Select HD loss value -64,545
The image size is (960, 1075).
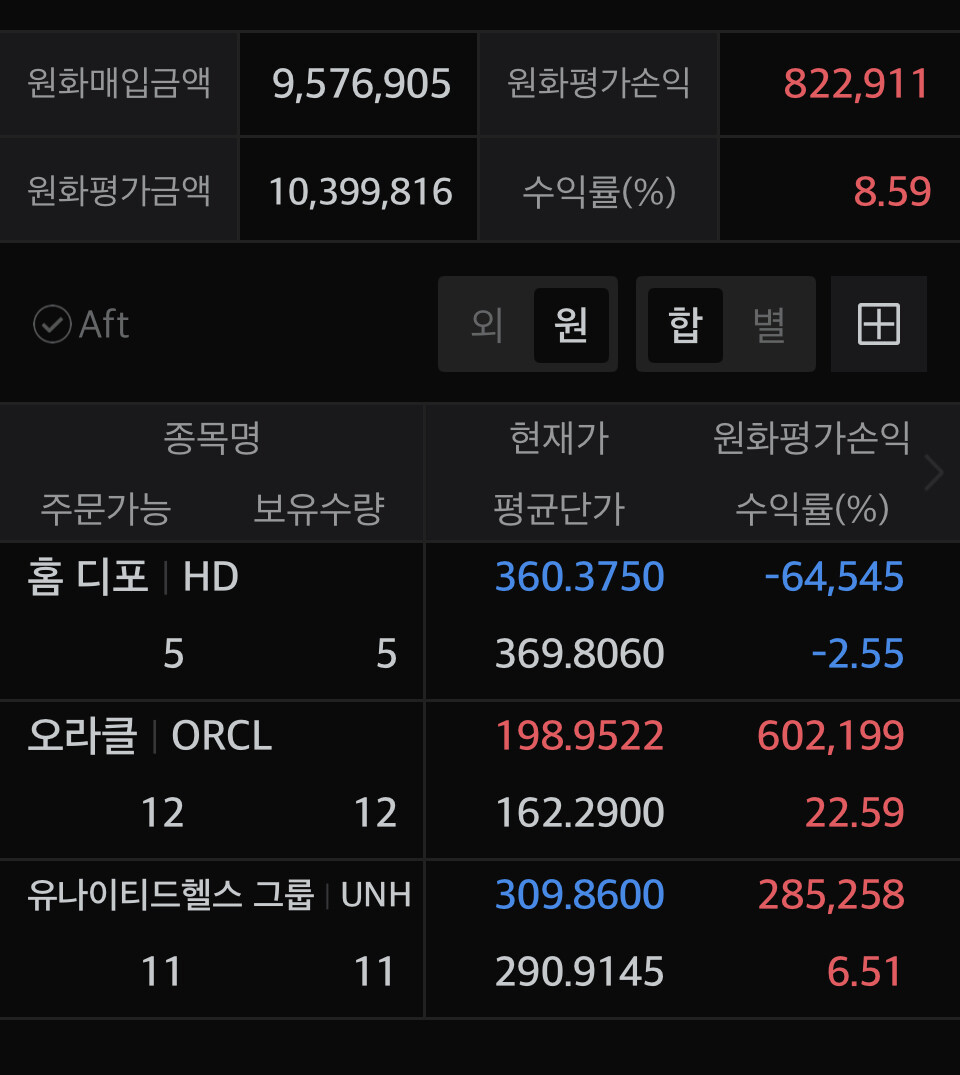pos(834,576)
